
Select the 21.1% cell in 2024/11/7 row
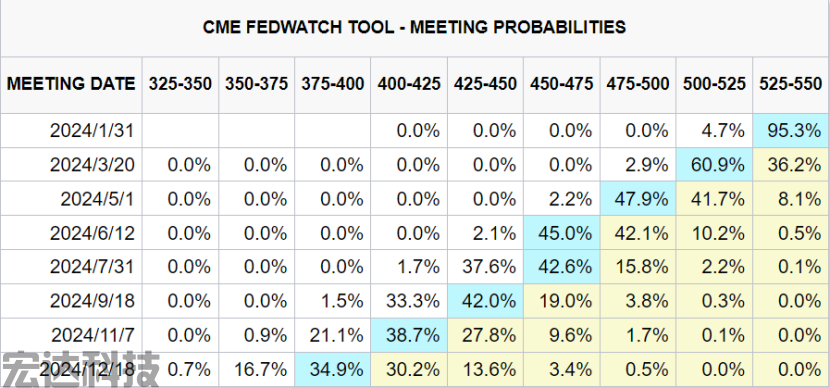(x=332, y=335)
